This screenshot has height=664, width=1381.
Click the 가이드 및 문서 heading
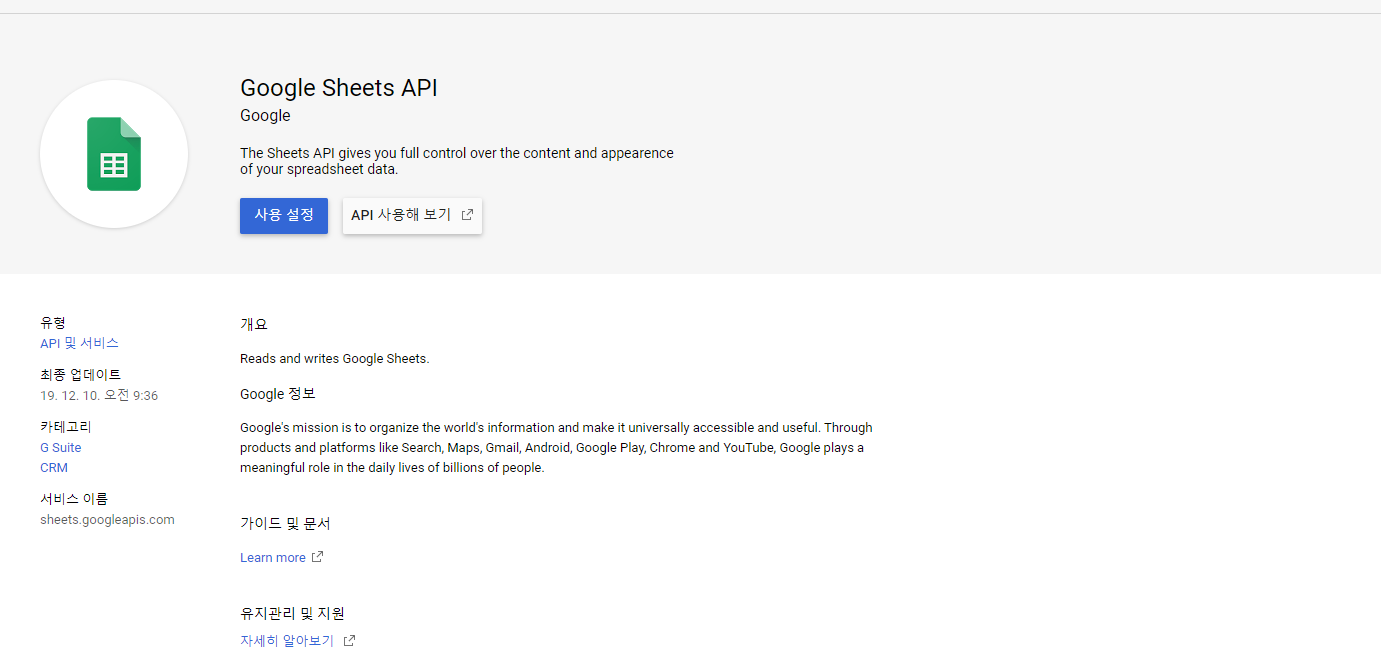285,523
